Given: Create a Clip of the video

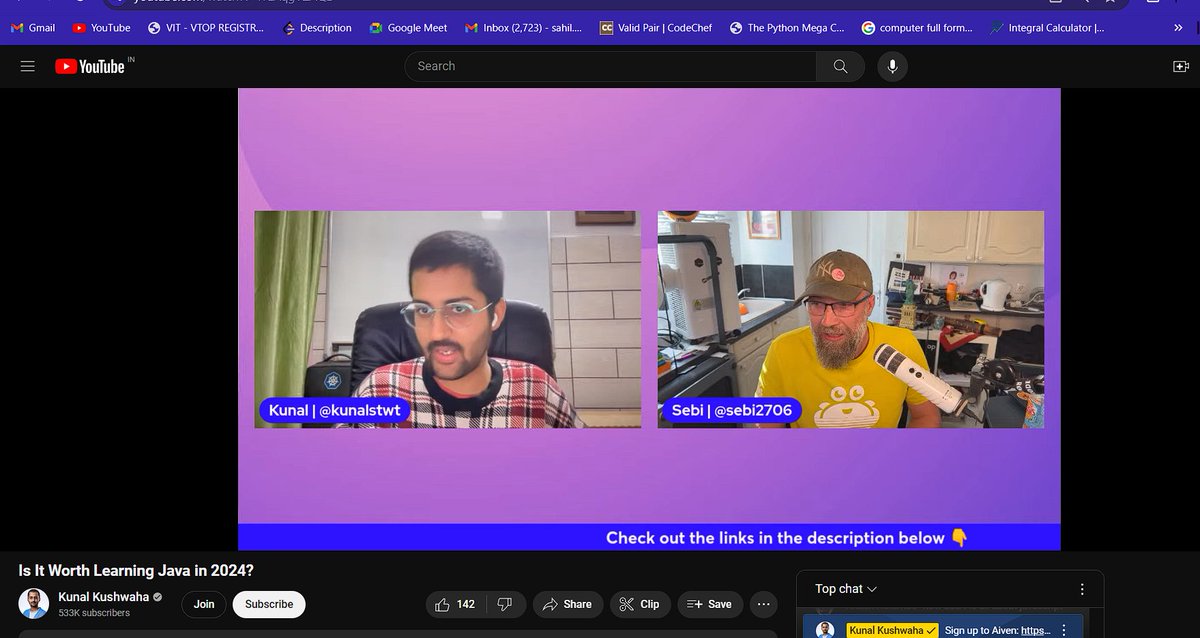Looking at the screenshot, I should pyautogui.click(x=640, y=604).
